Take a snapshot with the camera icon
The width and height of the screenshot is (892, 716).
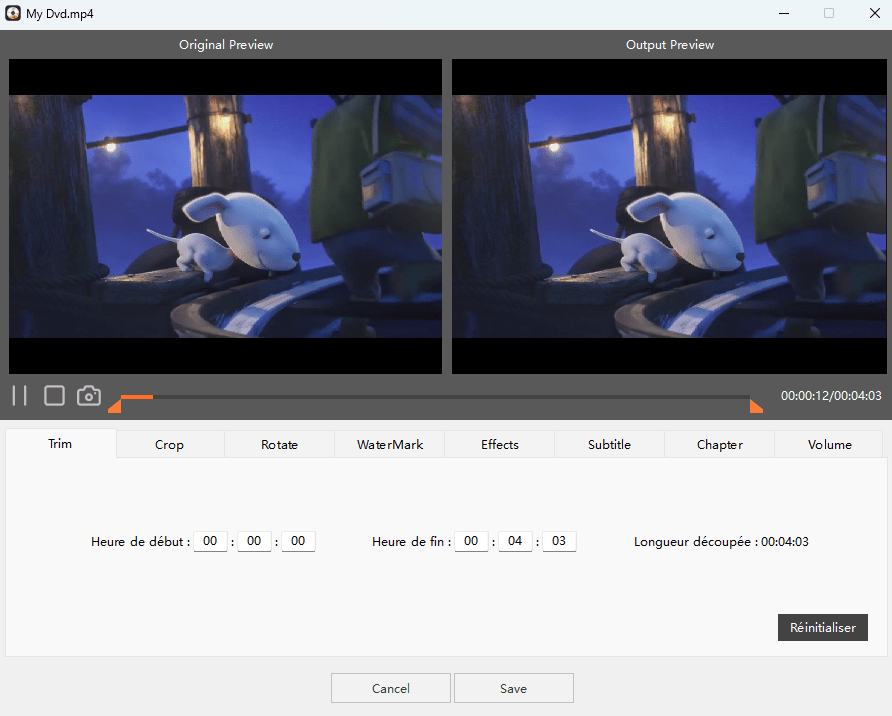(x=89, y=395)
